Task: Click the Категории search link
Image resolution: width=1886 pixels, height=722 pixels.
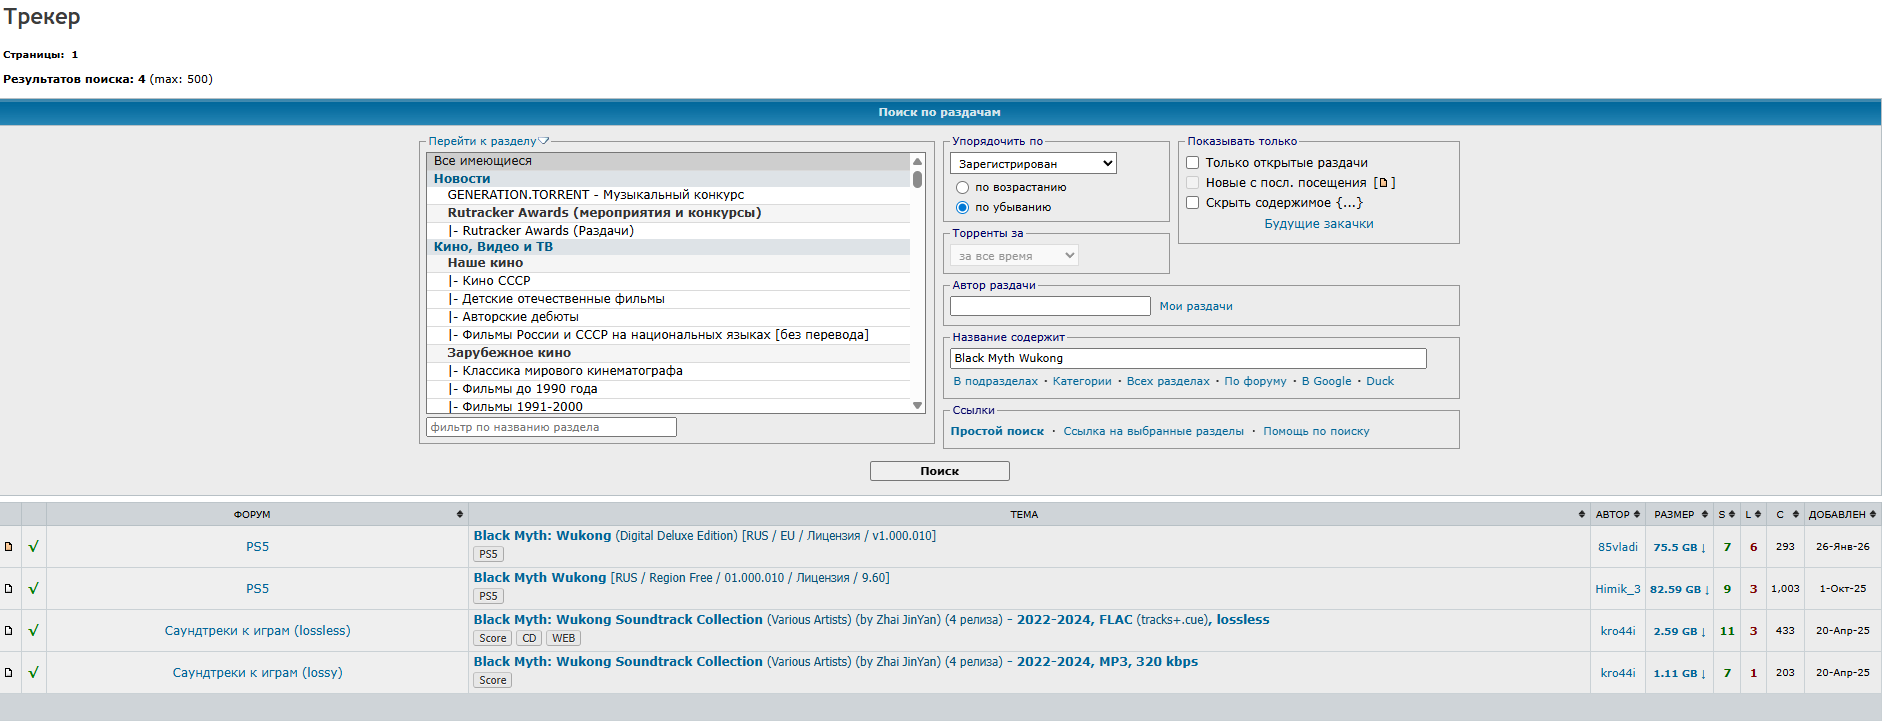Action: (x=1082, y=381)
